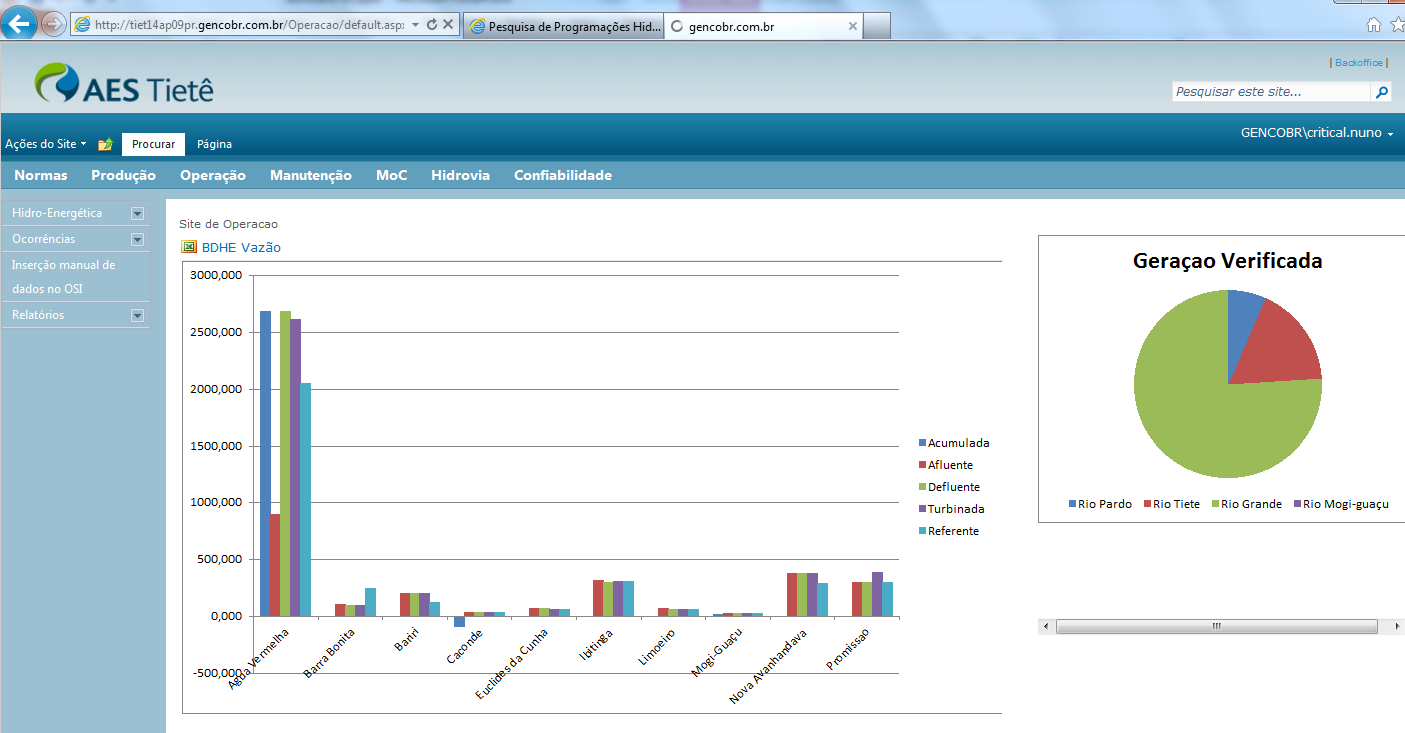The height and width of the screenshot is (733, 1405).
Task: Click the Rio Tiete pie legend entry
Action: click(x=1171, y=504)
